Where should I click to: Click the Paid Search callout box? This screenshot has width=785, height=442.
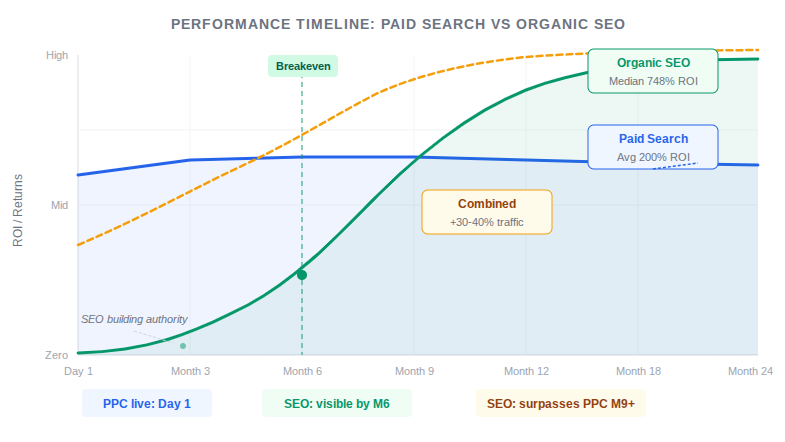pyautogui.click(x=653, y=147)
